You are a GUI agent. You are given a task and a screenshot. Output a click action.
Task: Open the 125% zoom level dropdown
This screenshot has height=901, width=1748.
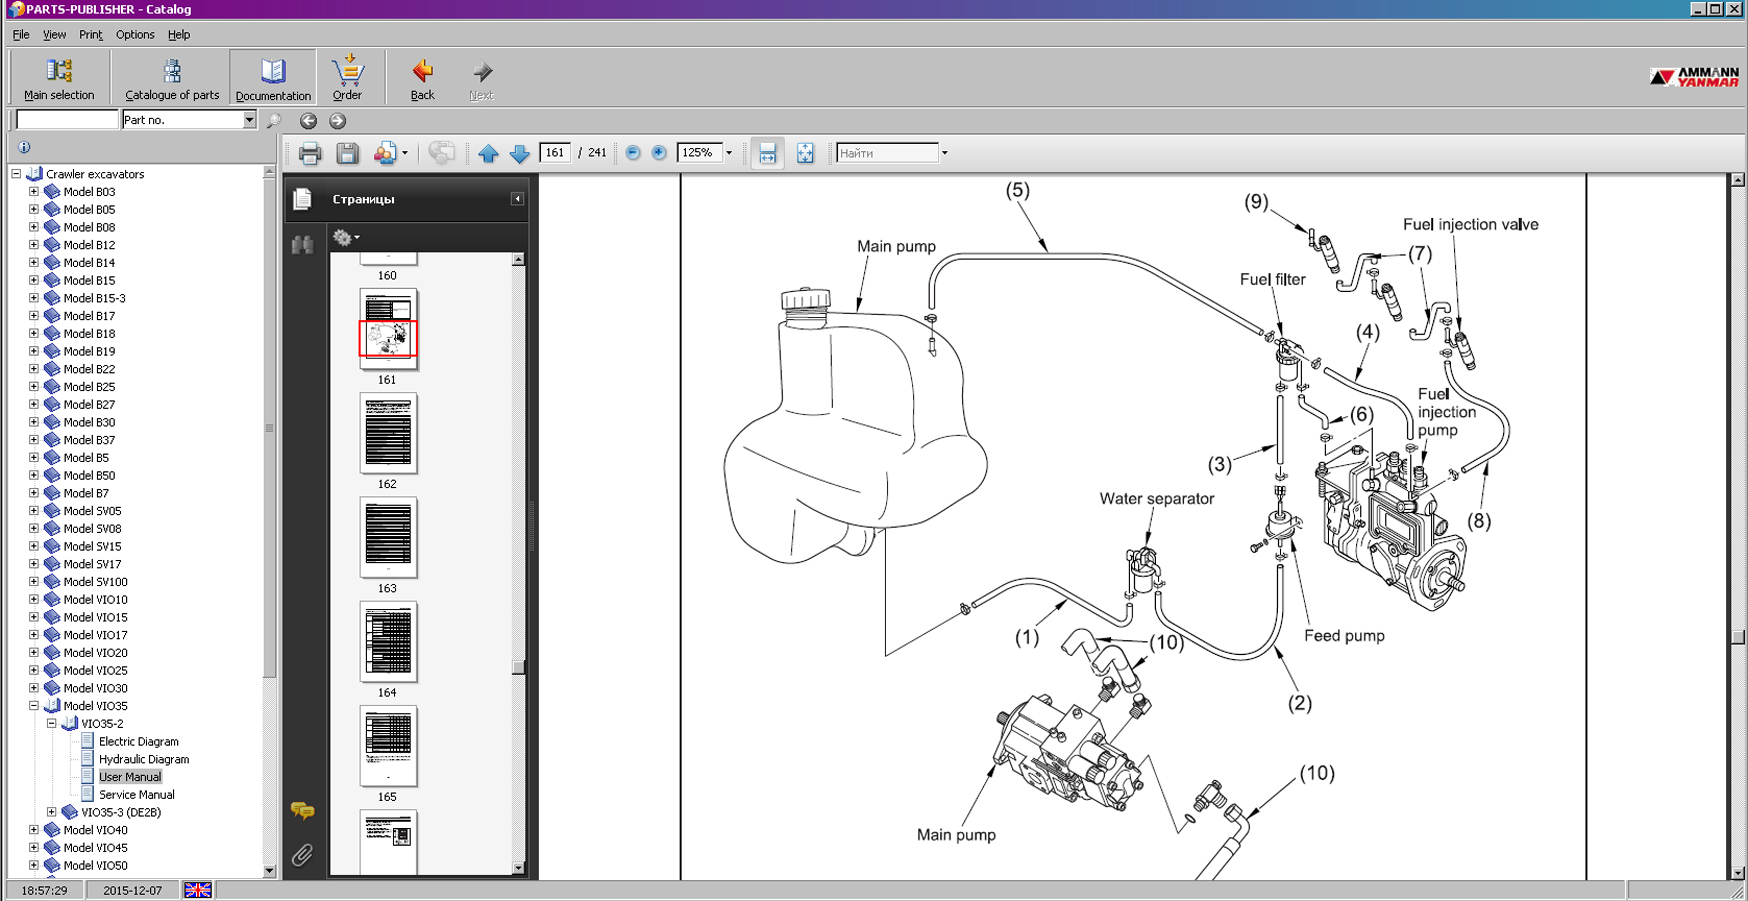[729, 153]
